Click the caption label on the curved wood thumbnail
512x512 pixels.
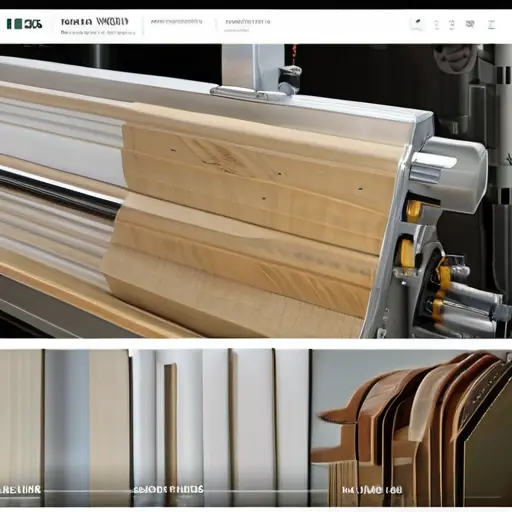click(x=372, y=490)
